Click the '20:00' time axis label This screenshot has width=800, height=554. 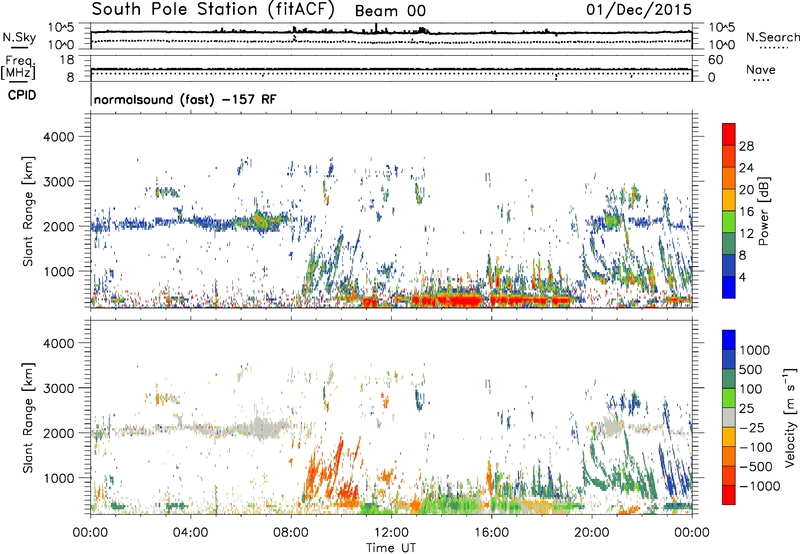click(591, 533)
